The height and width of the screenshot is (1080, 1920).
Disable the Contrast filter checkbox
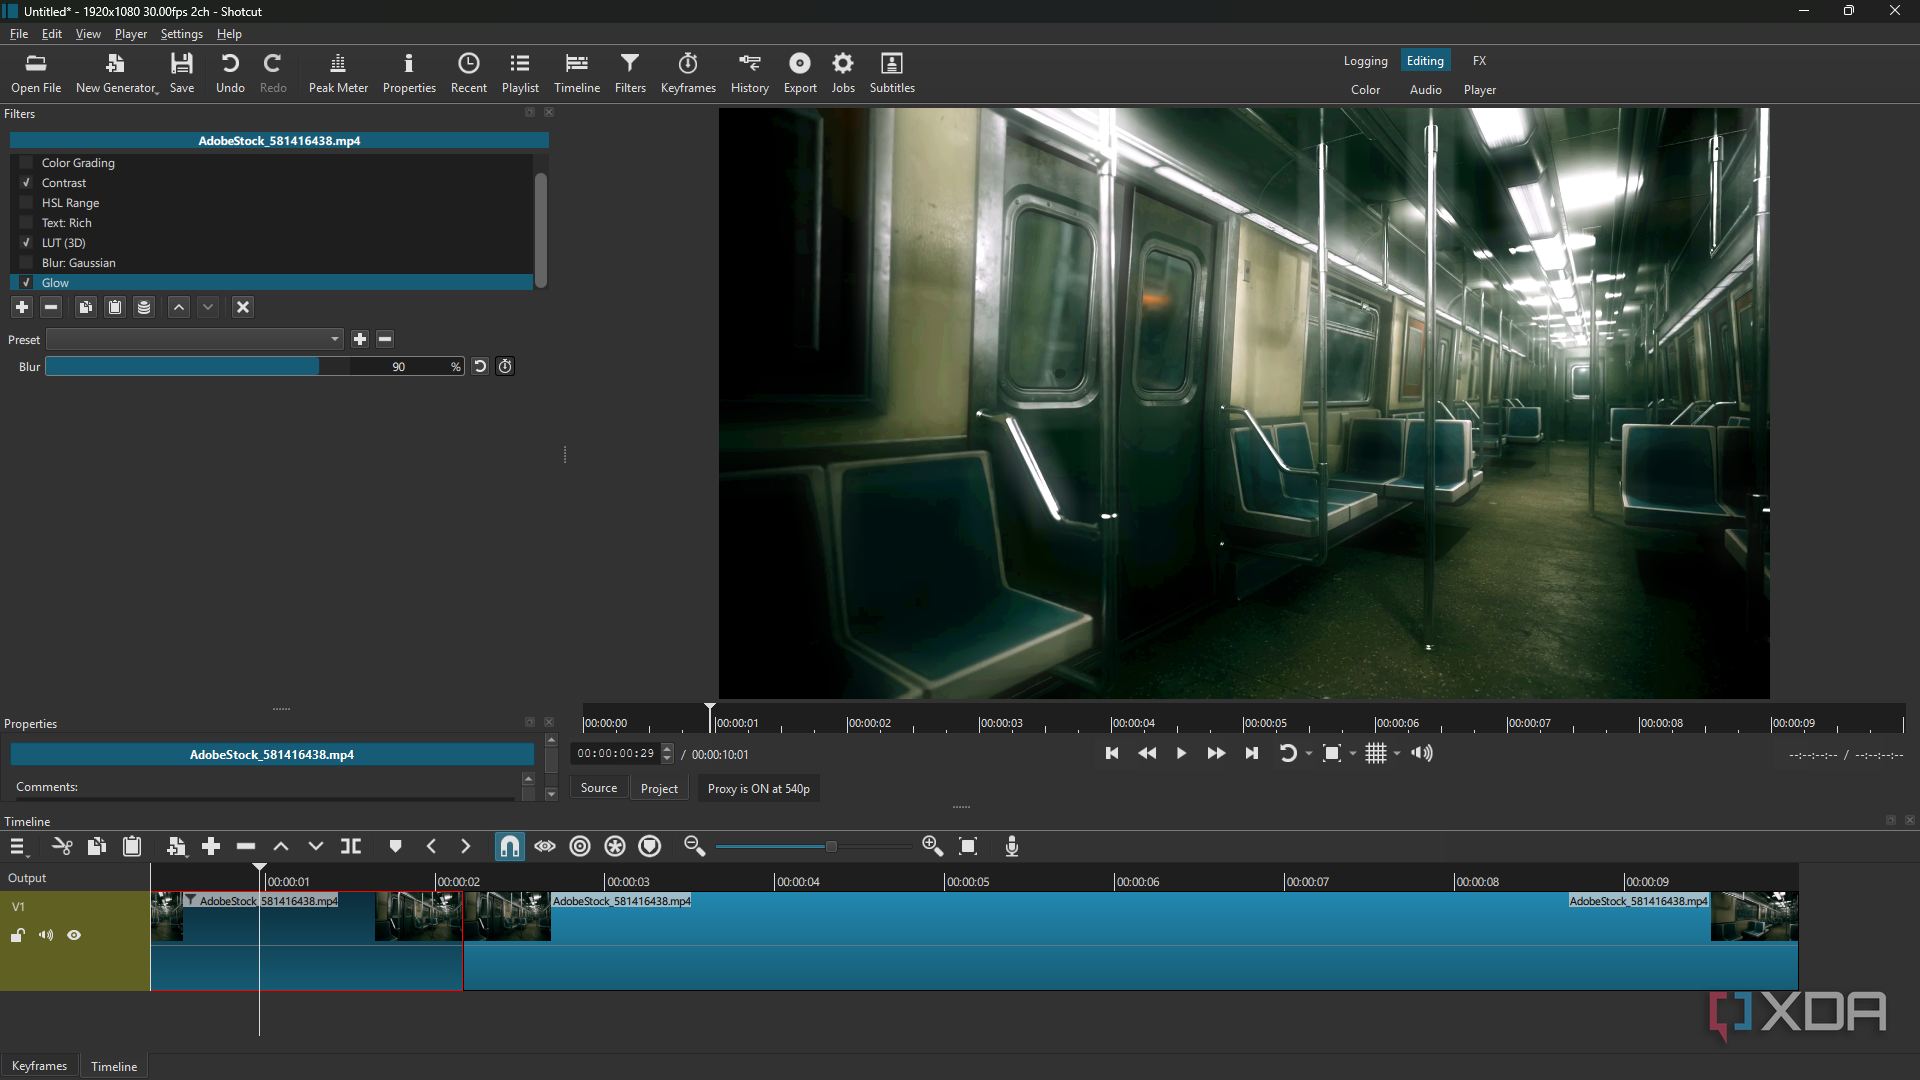[27, 182]
